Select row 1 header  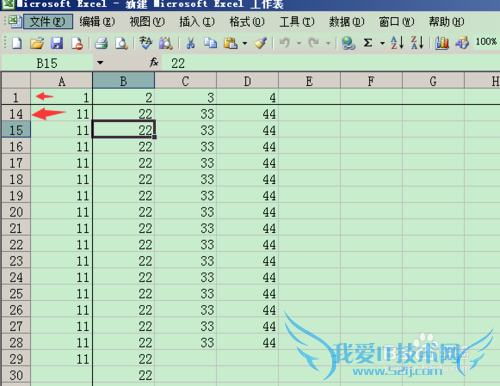point(16,97)
